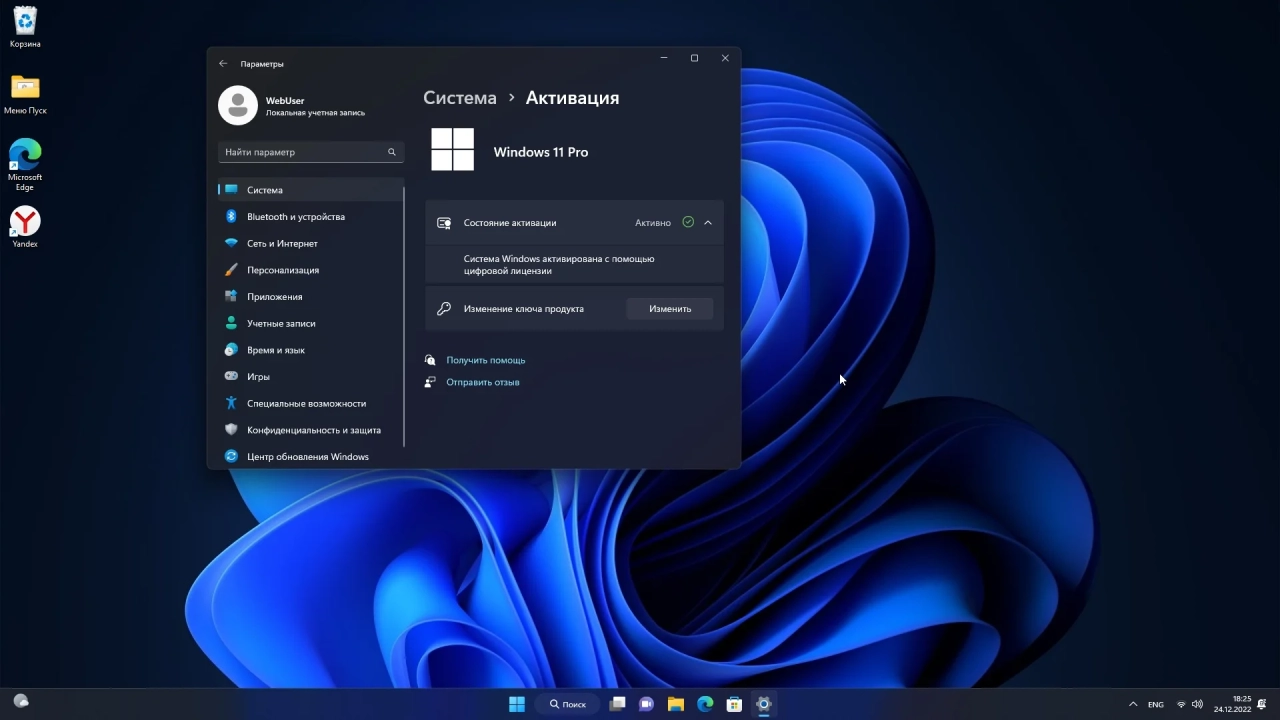Click the volume speaker icon in tray
Viewport: 1280px width, 720px height.
1198,705
